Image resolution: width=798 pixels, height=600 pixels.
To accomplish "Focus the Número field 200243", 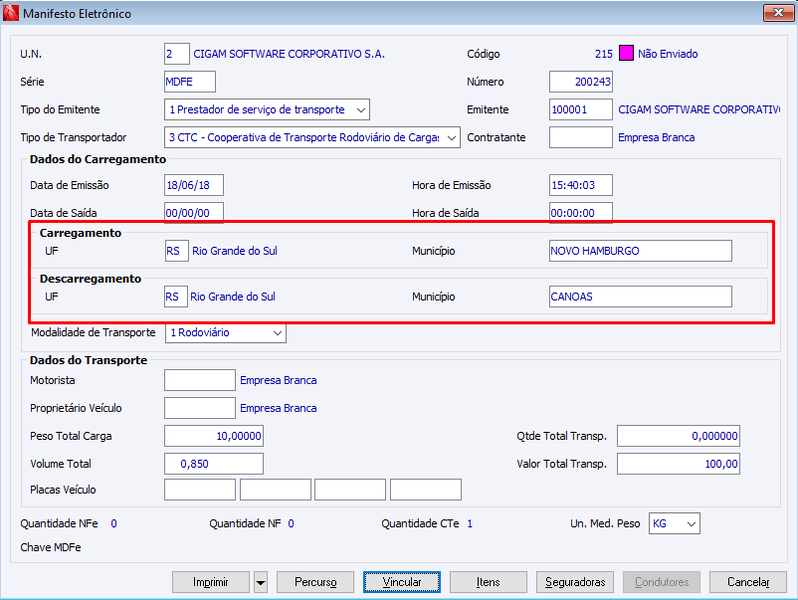I will coord(581,82).
